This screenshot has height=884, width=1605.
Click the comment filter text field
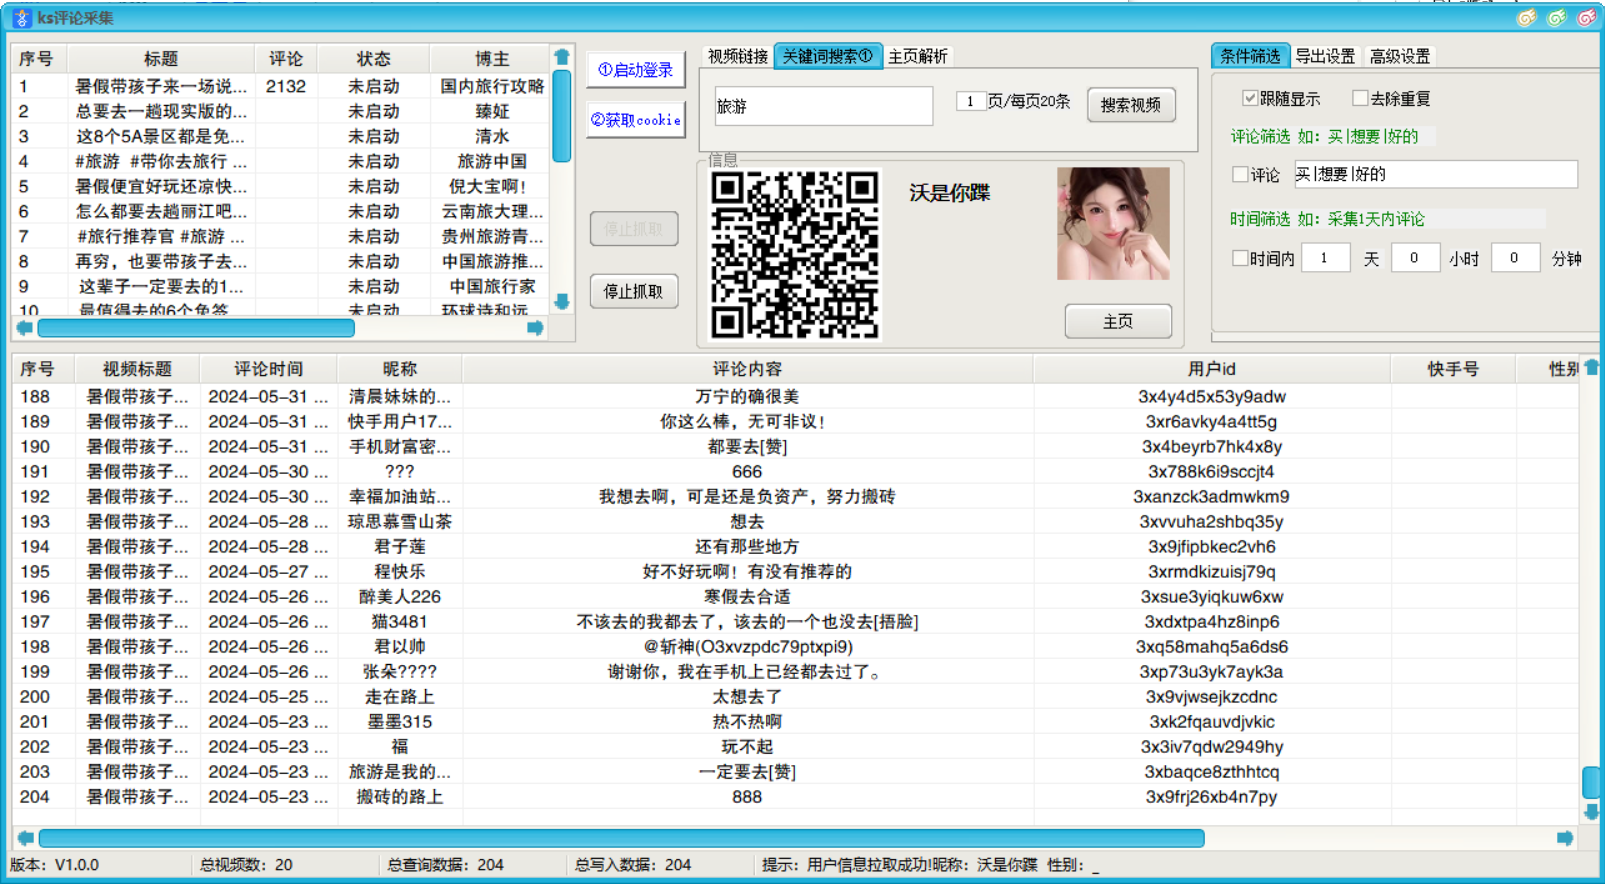(1436, 174)
